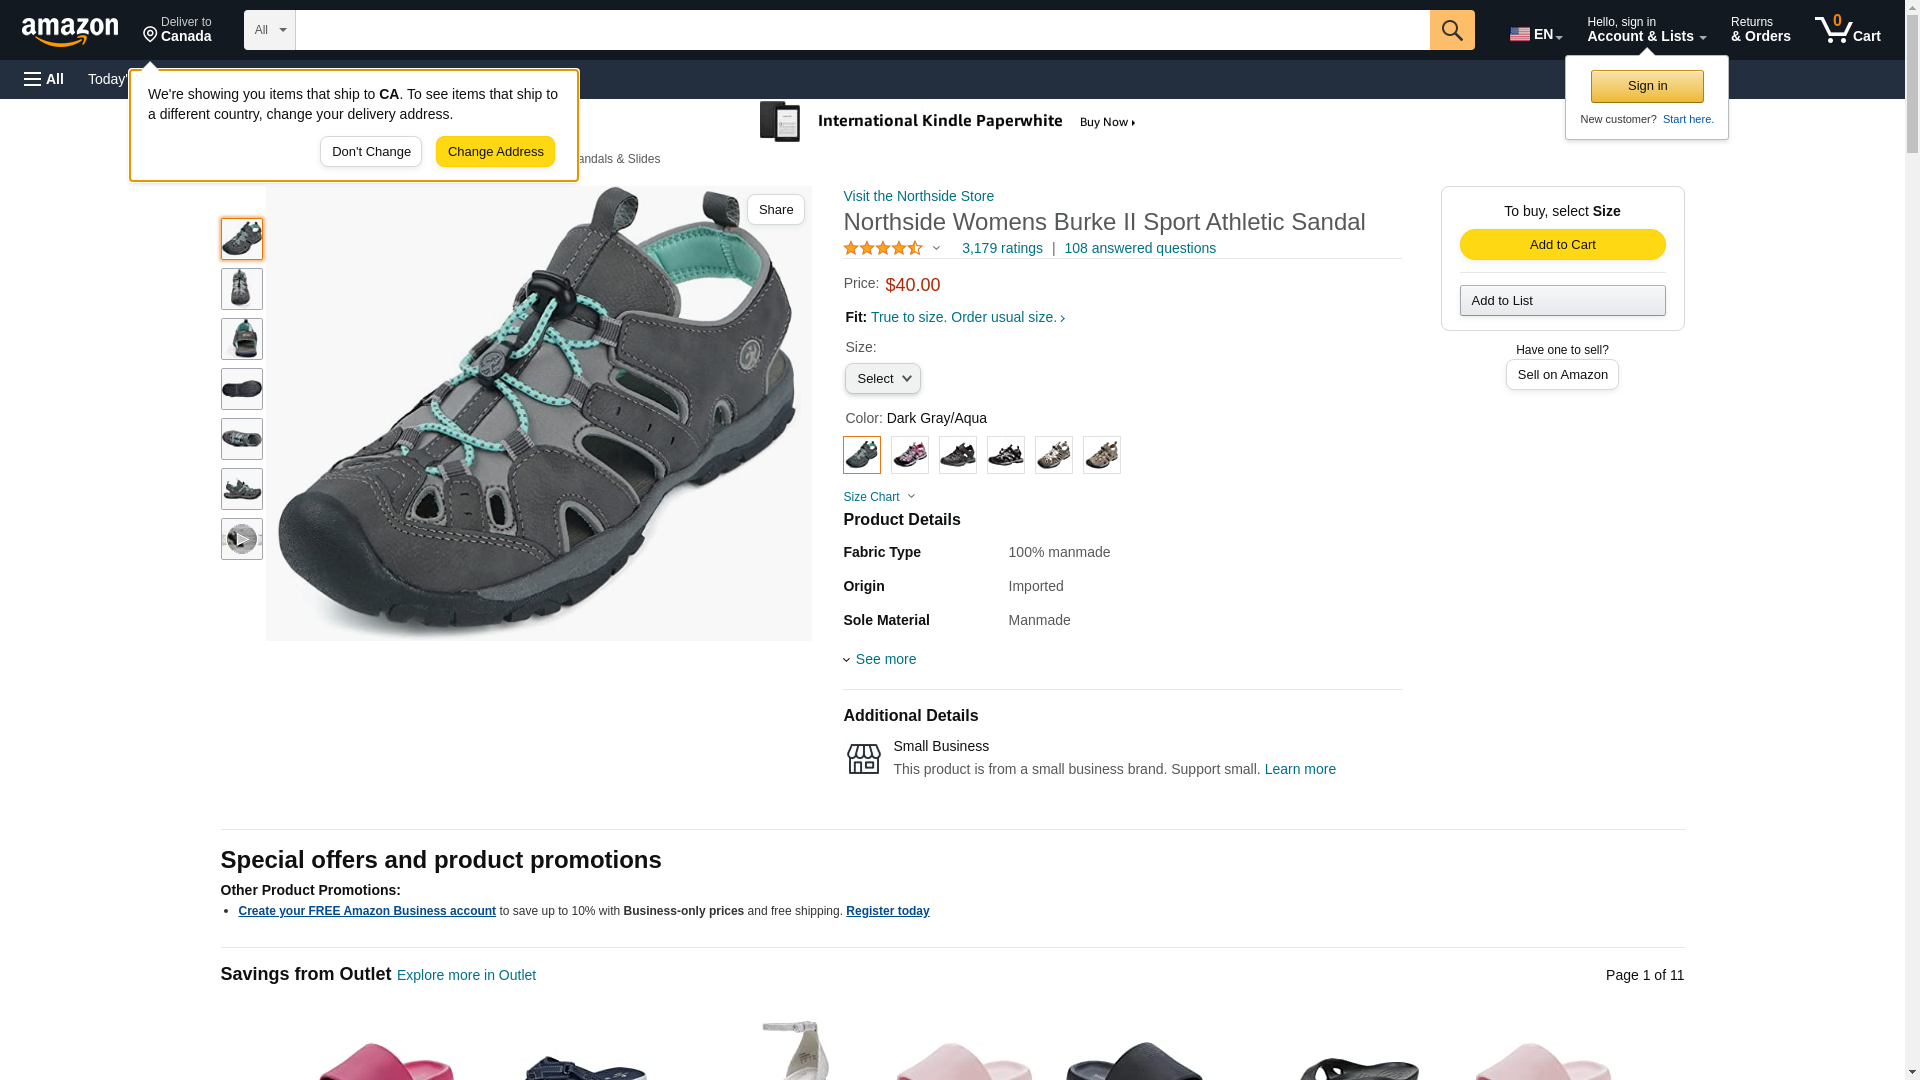The width and height of the screenshot is (1920, 1080).
Task: Click the search magnifier button
Action: tap(1452, 30)
